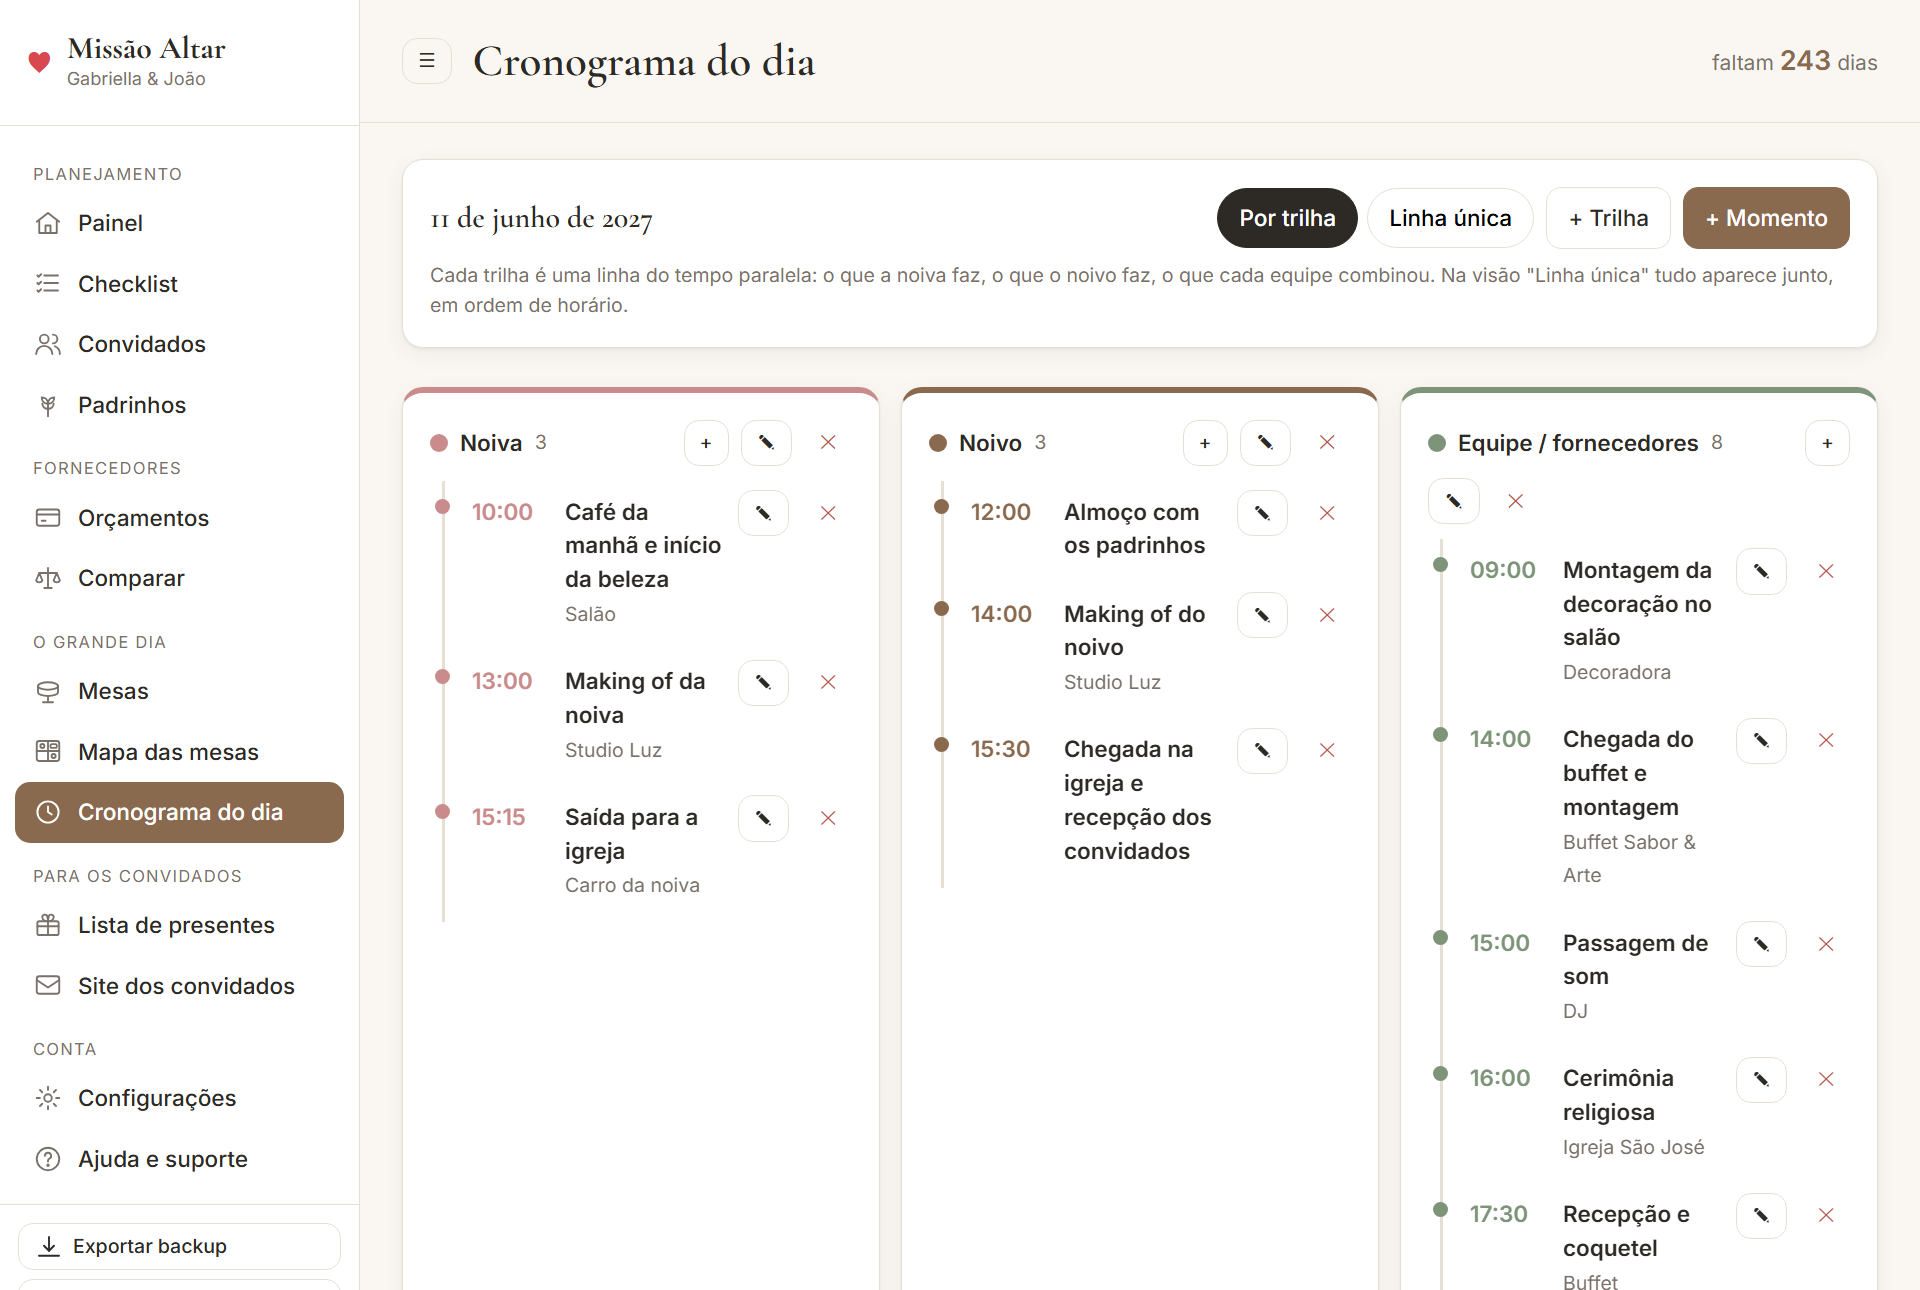Switch to the Por trilha view
The image size is (1920, 1290).
coord(1287,218)
